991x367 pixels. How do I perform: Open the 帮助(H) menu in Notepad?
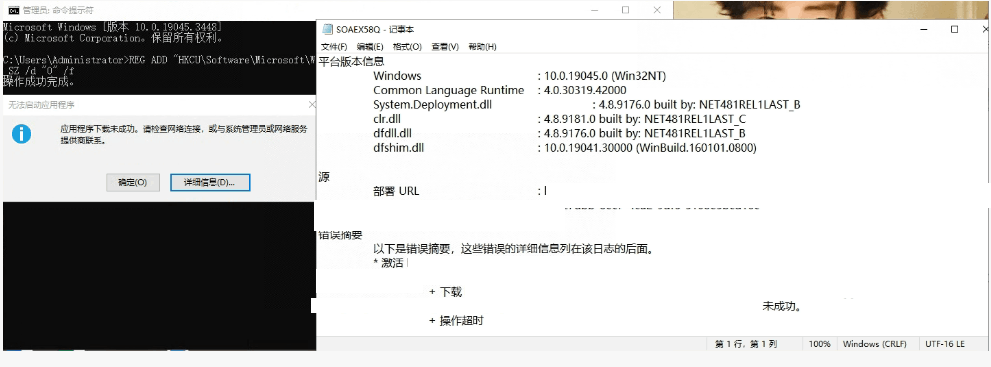pyautogui.click(x=482, y=47)
